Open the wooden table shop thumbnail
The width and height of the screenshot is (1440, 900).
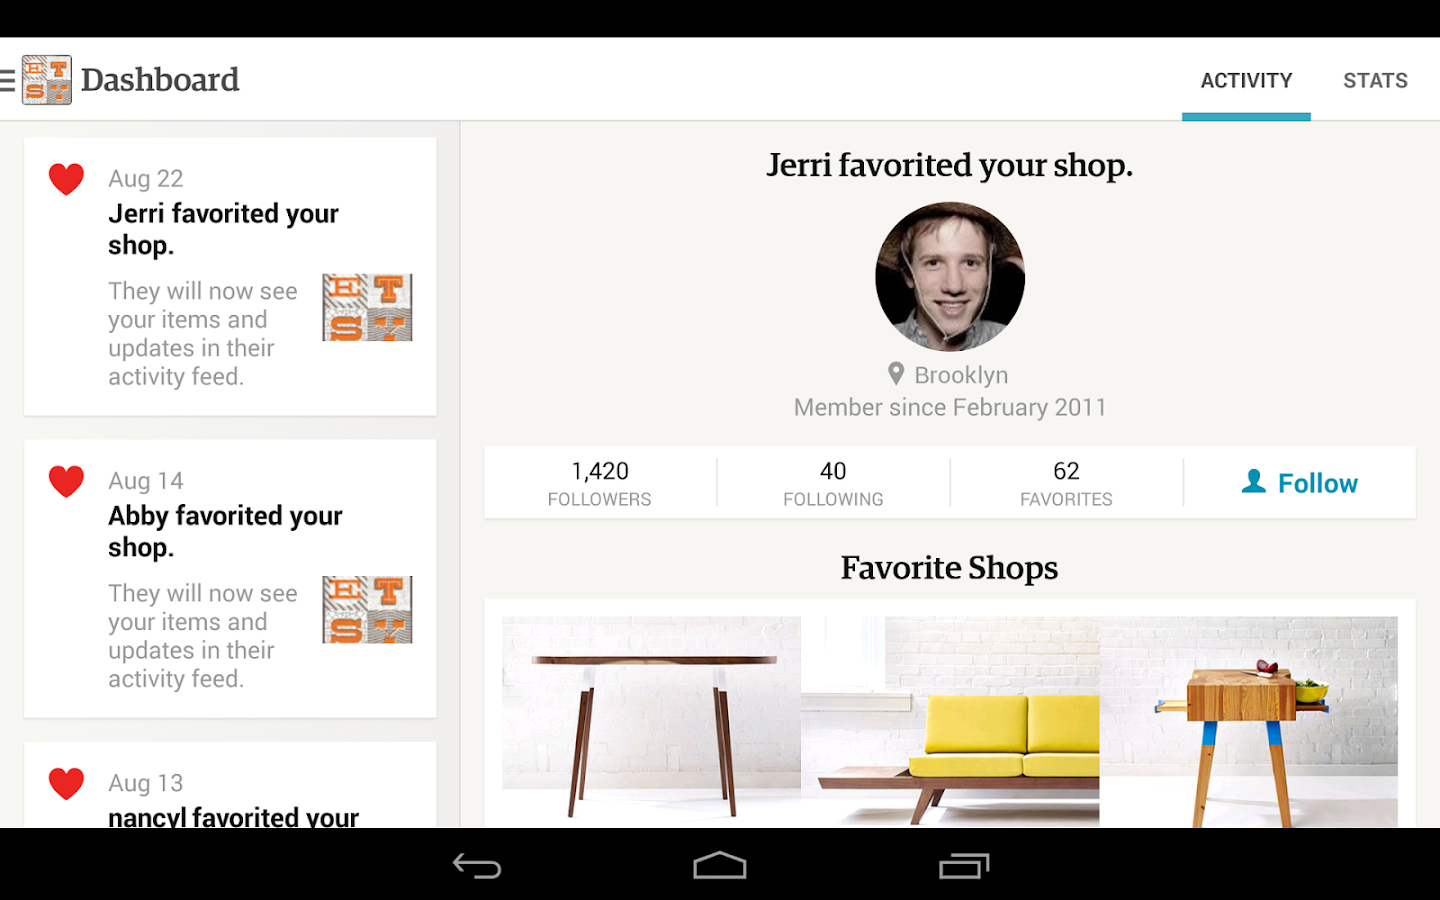click(651, 722)
